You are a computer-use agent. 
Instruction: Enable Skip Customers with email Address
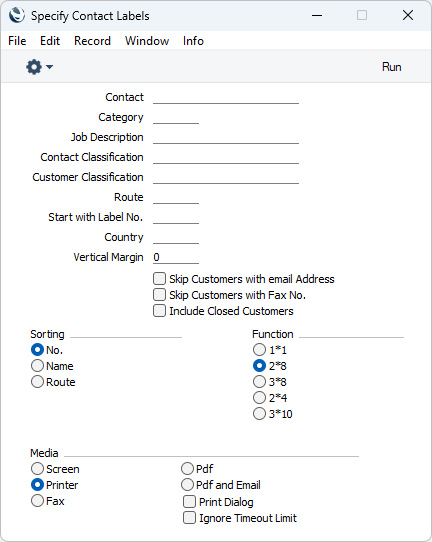click(x=159, y=279)
